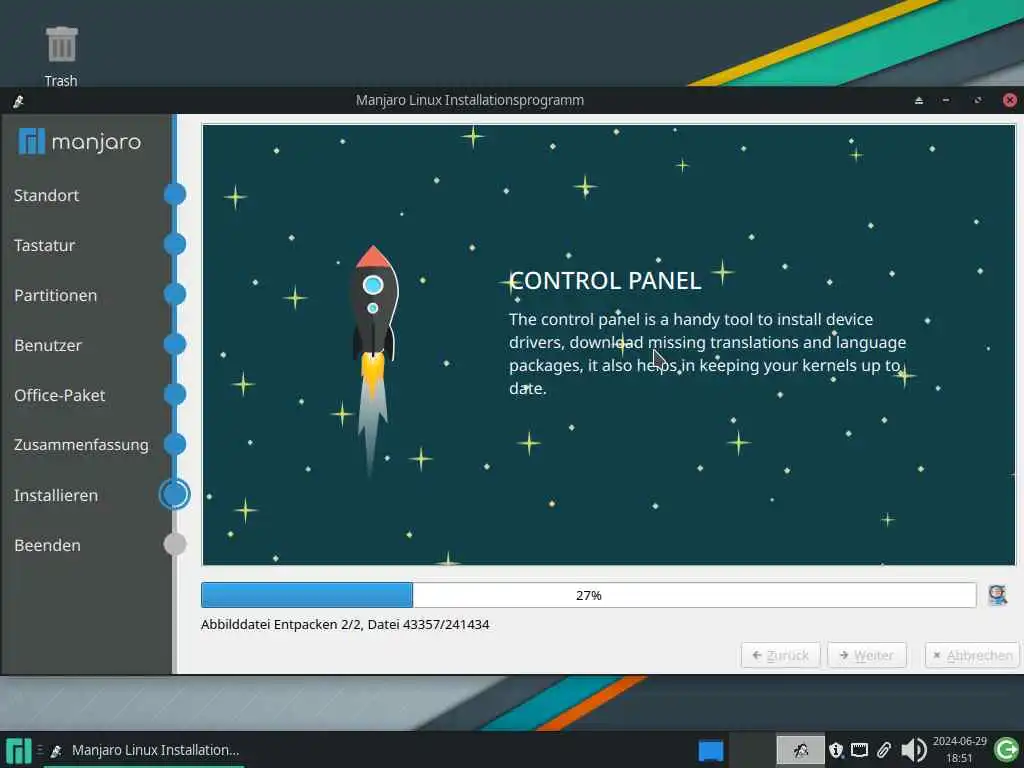Minimize the installer window

tap(946, 101)
